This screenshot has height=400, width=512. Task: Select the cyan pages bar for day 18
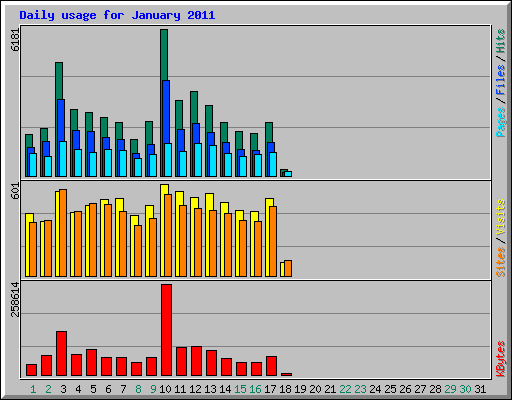[x=288, y=174]
